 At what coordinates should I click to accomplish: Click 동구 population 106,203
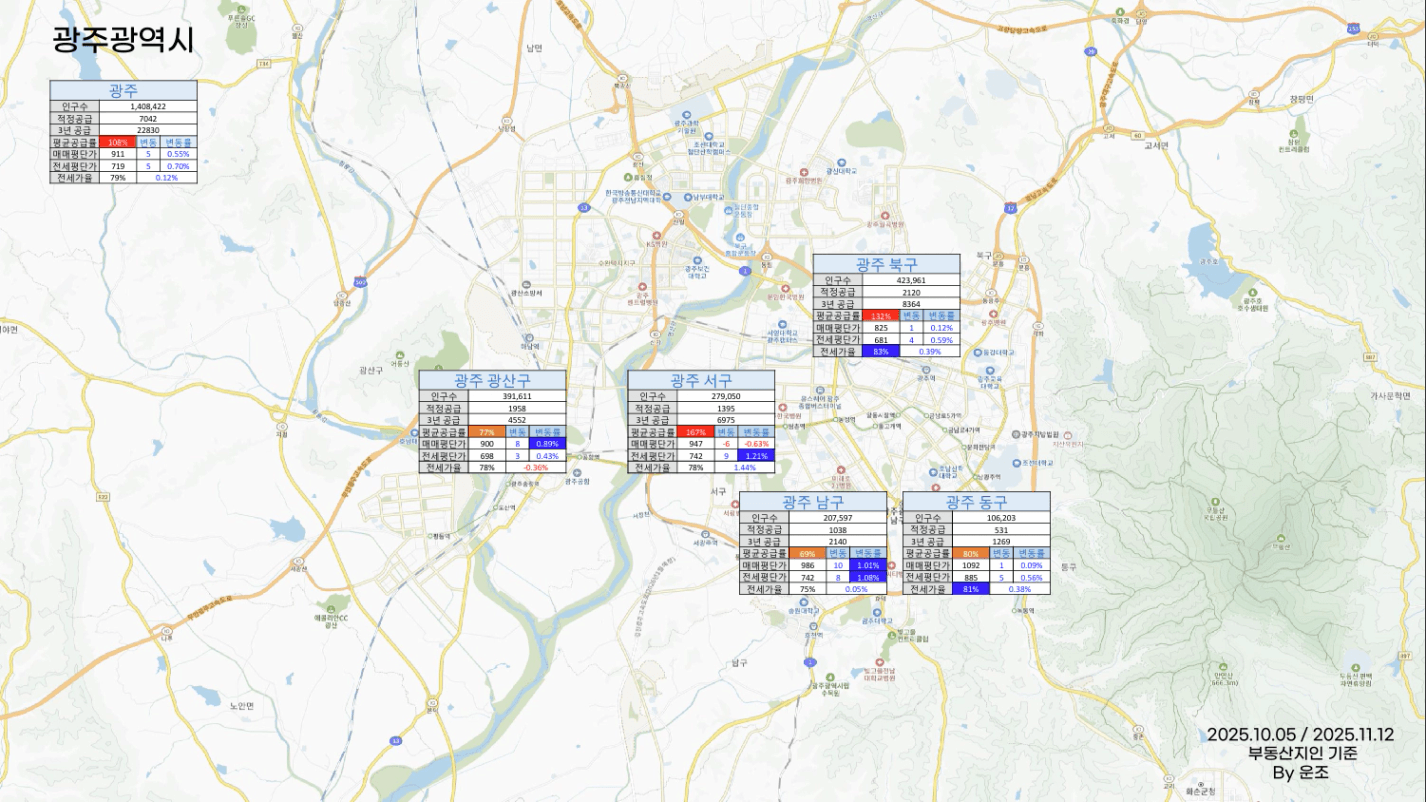click(1002, 518)
